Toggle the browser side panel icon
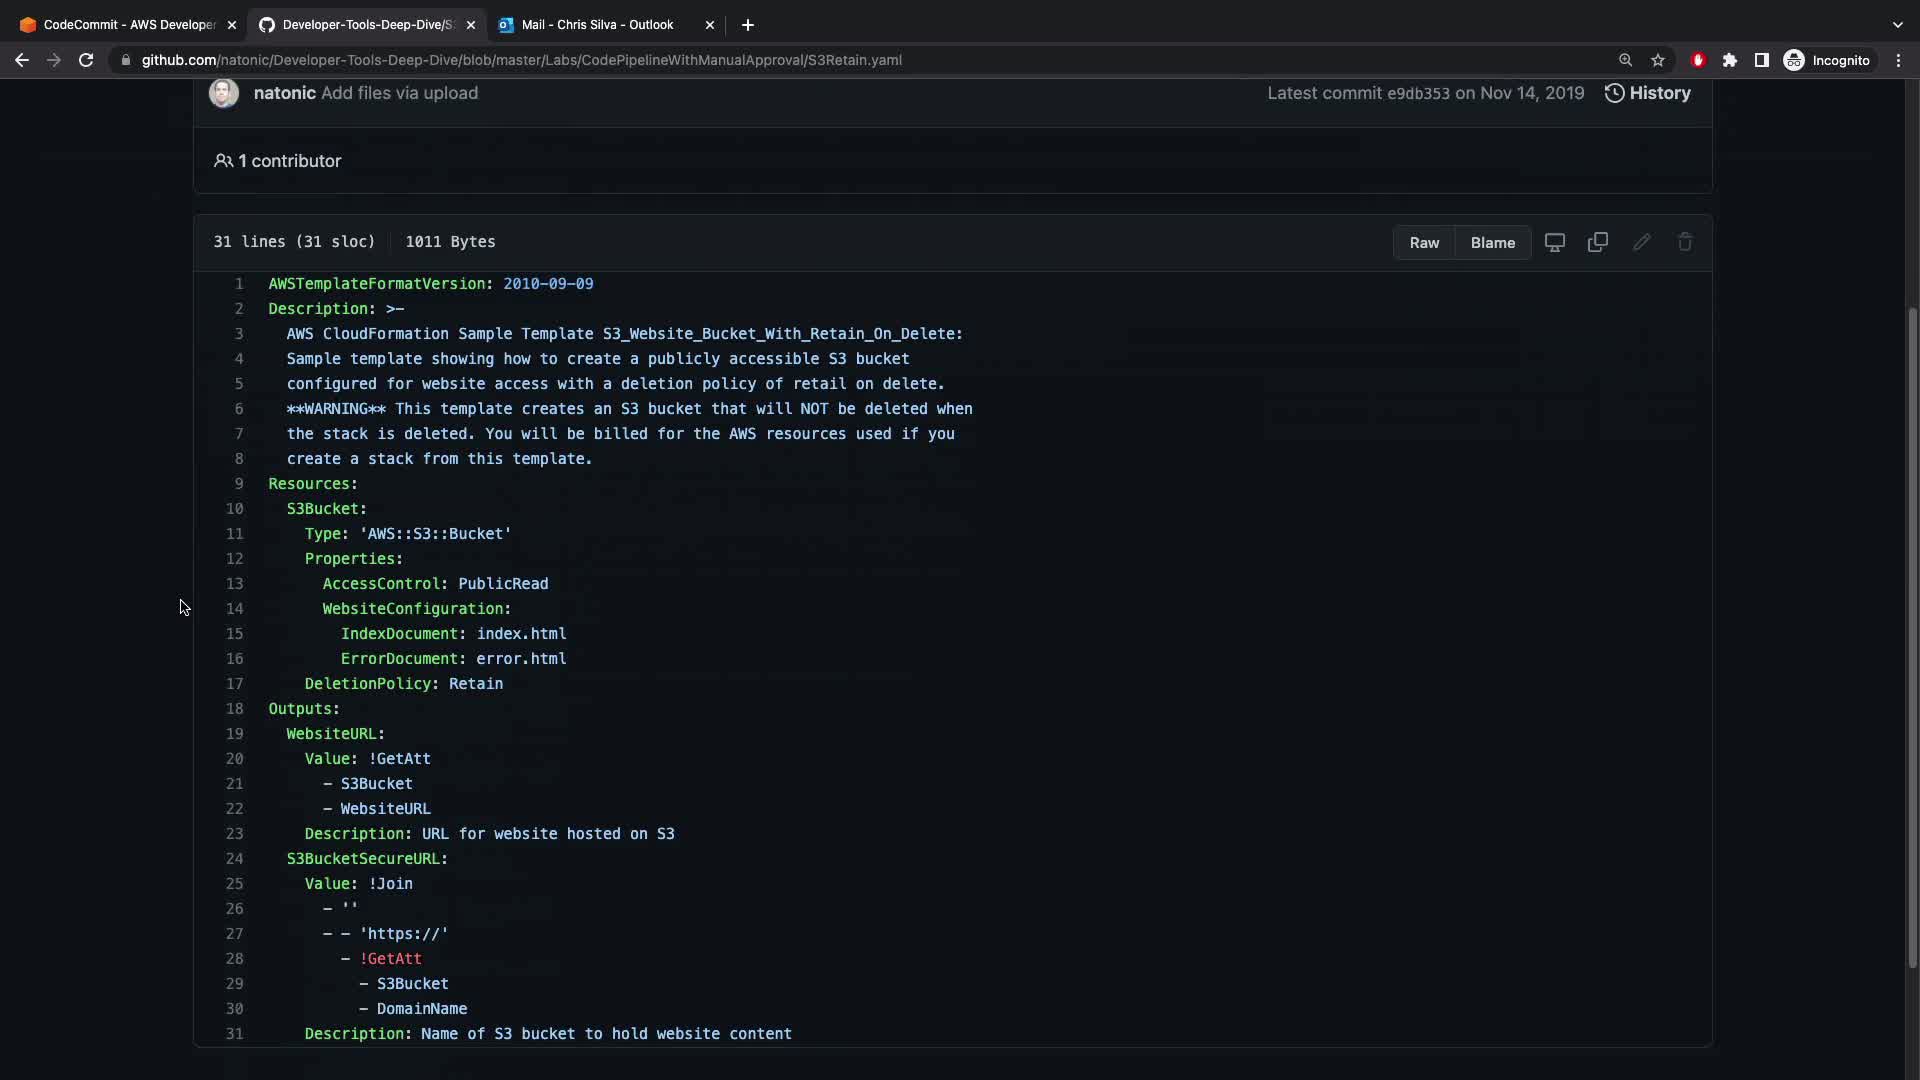The width and height of the screenshot is (1920, 1080). [x=1762, y=60]
